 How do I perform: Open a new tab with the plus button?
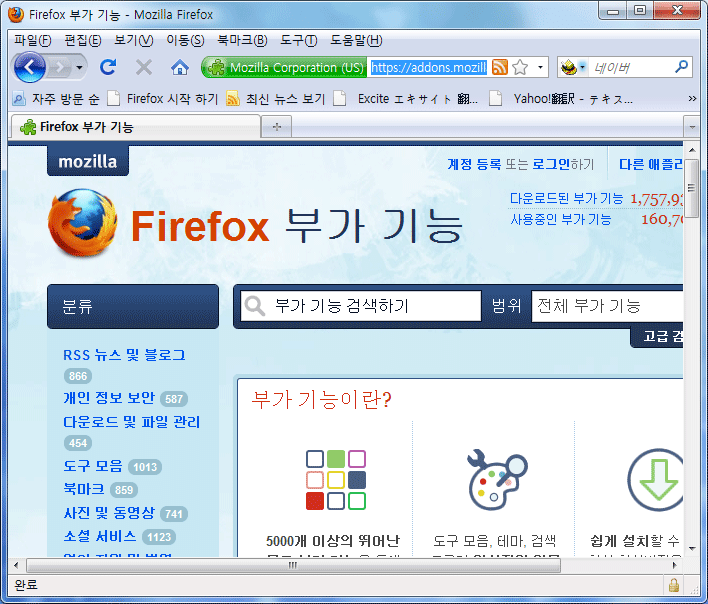(x=277, y=127)
